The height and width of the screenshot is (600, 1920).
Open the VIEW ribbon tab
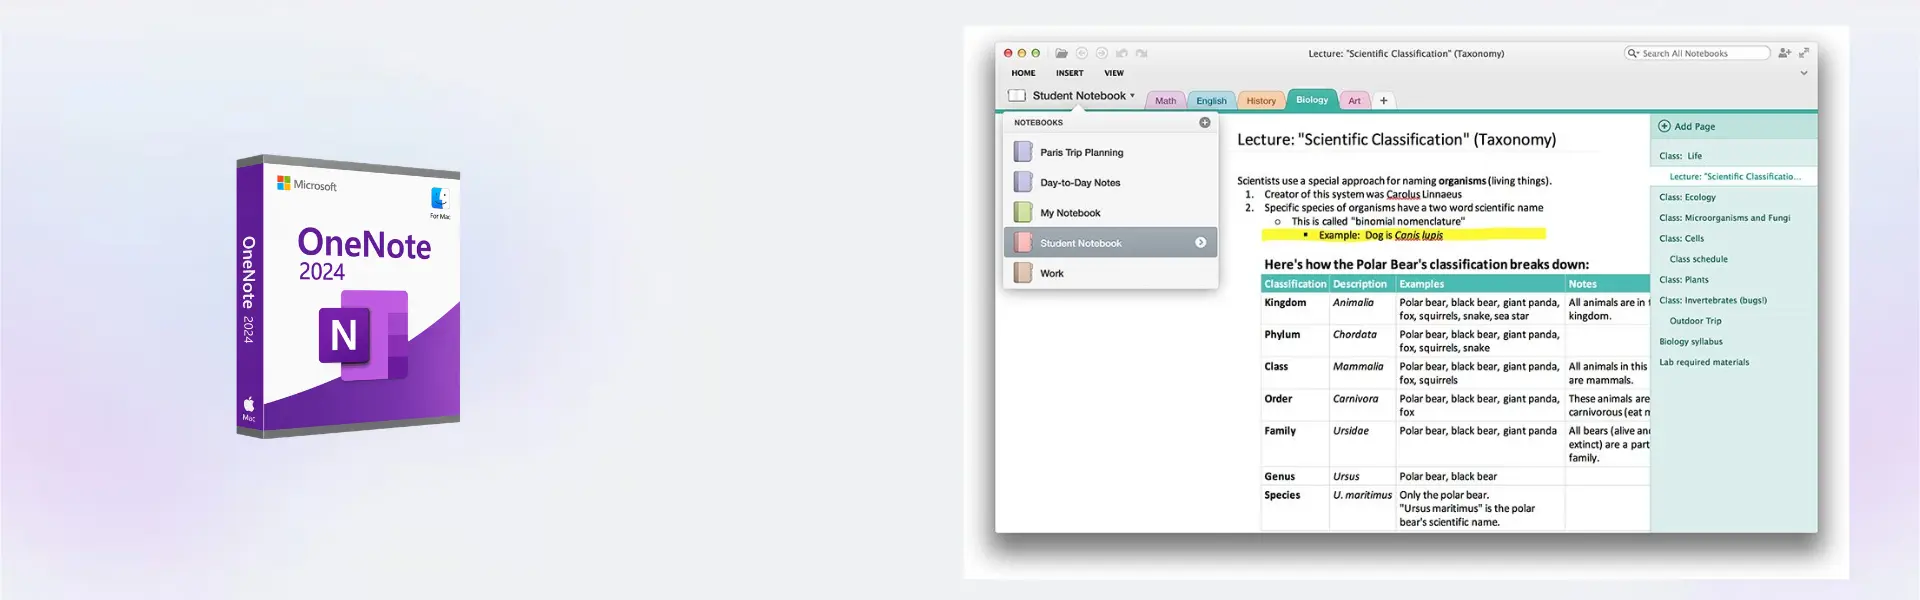click(1114, 73)
